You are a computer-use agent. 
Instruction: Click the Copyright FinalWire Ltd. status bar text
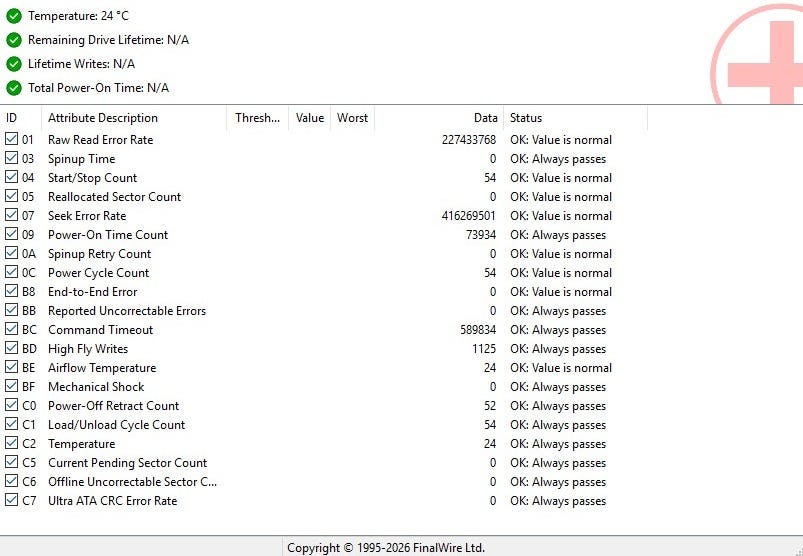point(386,548)
